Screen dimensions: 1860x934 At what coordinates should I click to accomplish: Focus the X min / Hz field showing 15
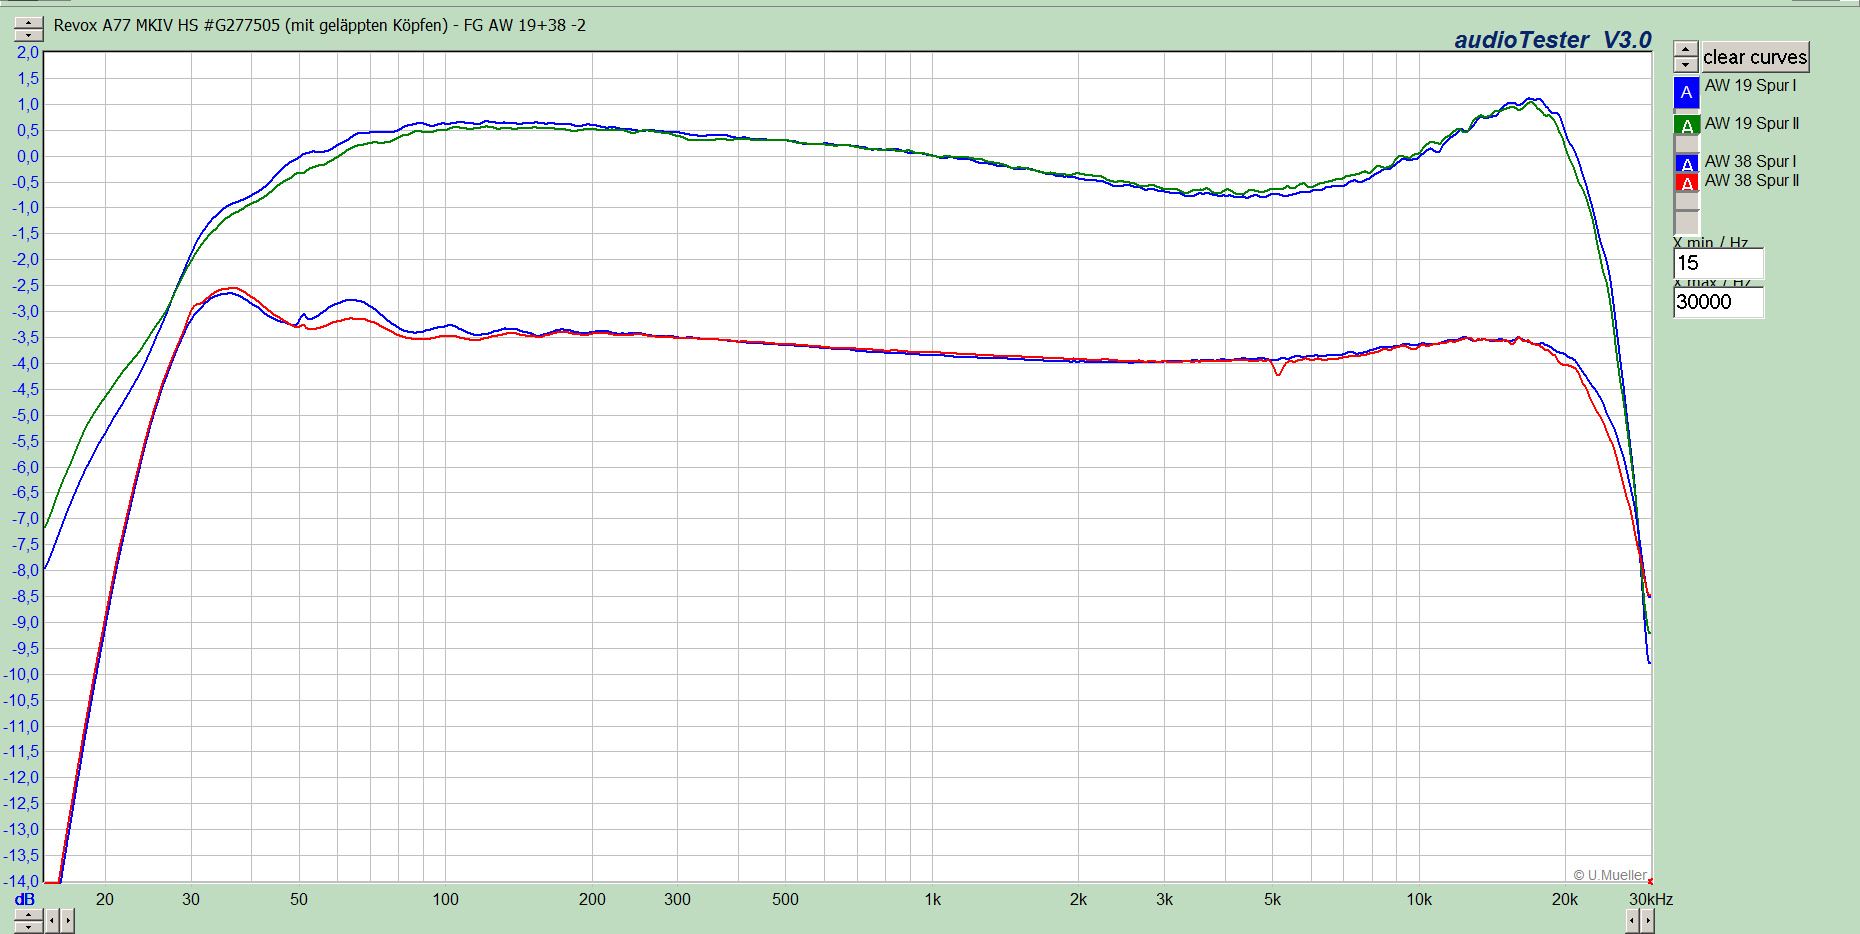[x=1718, y=263]
